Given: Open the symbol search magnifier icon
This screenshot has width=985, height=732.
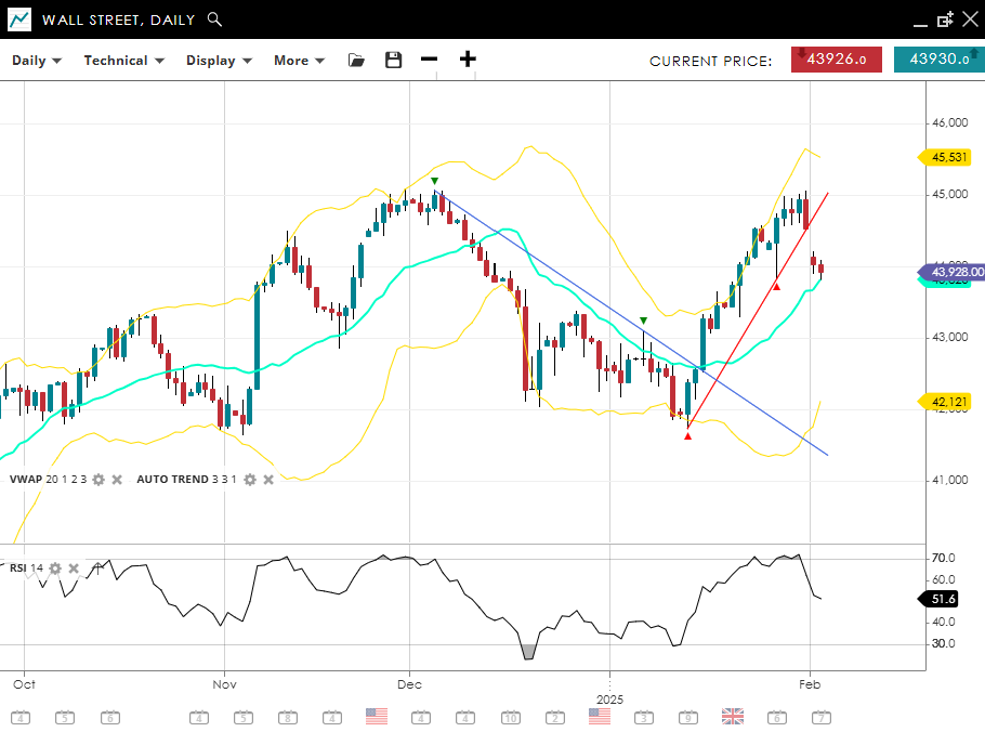Looking at the screenshot, I should [x=214, y=19].
